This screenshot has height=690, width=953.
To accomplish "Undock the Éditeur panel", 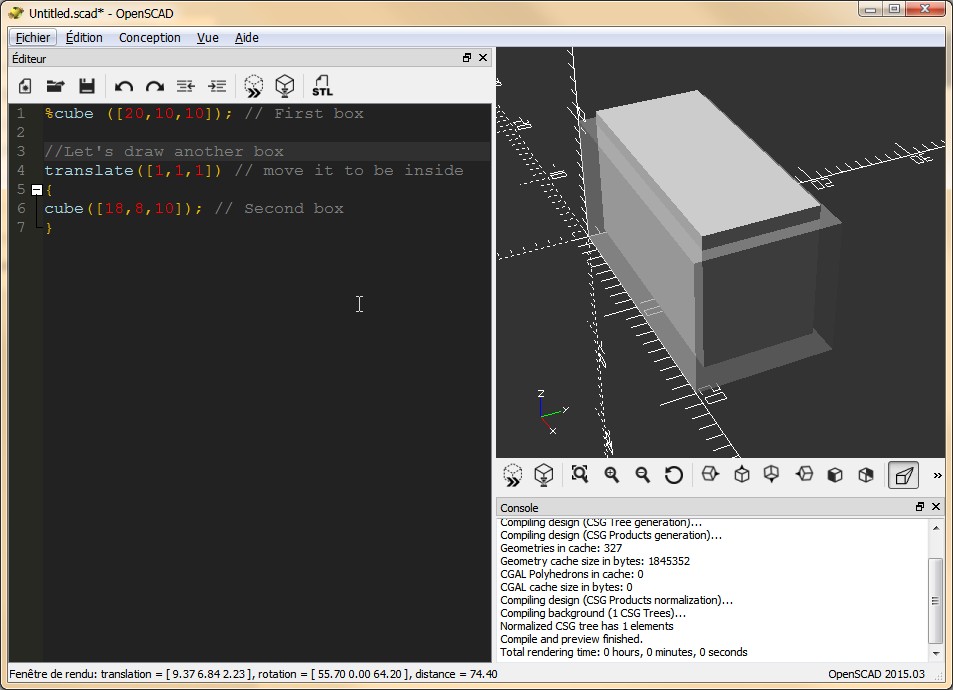I will (x=467, y=58).
